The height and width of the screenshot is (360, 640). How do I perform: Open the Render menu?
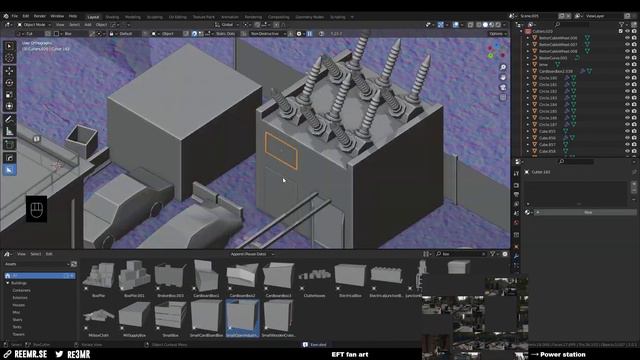[40, 16]
